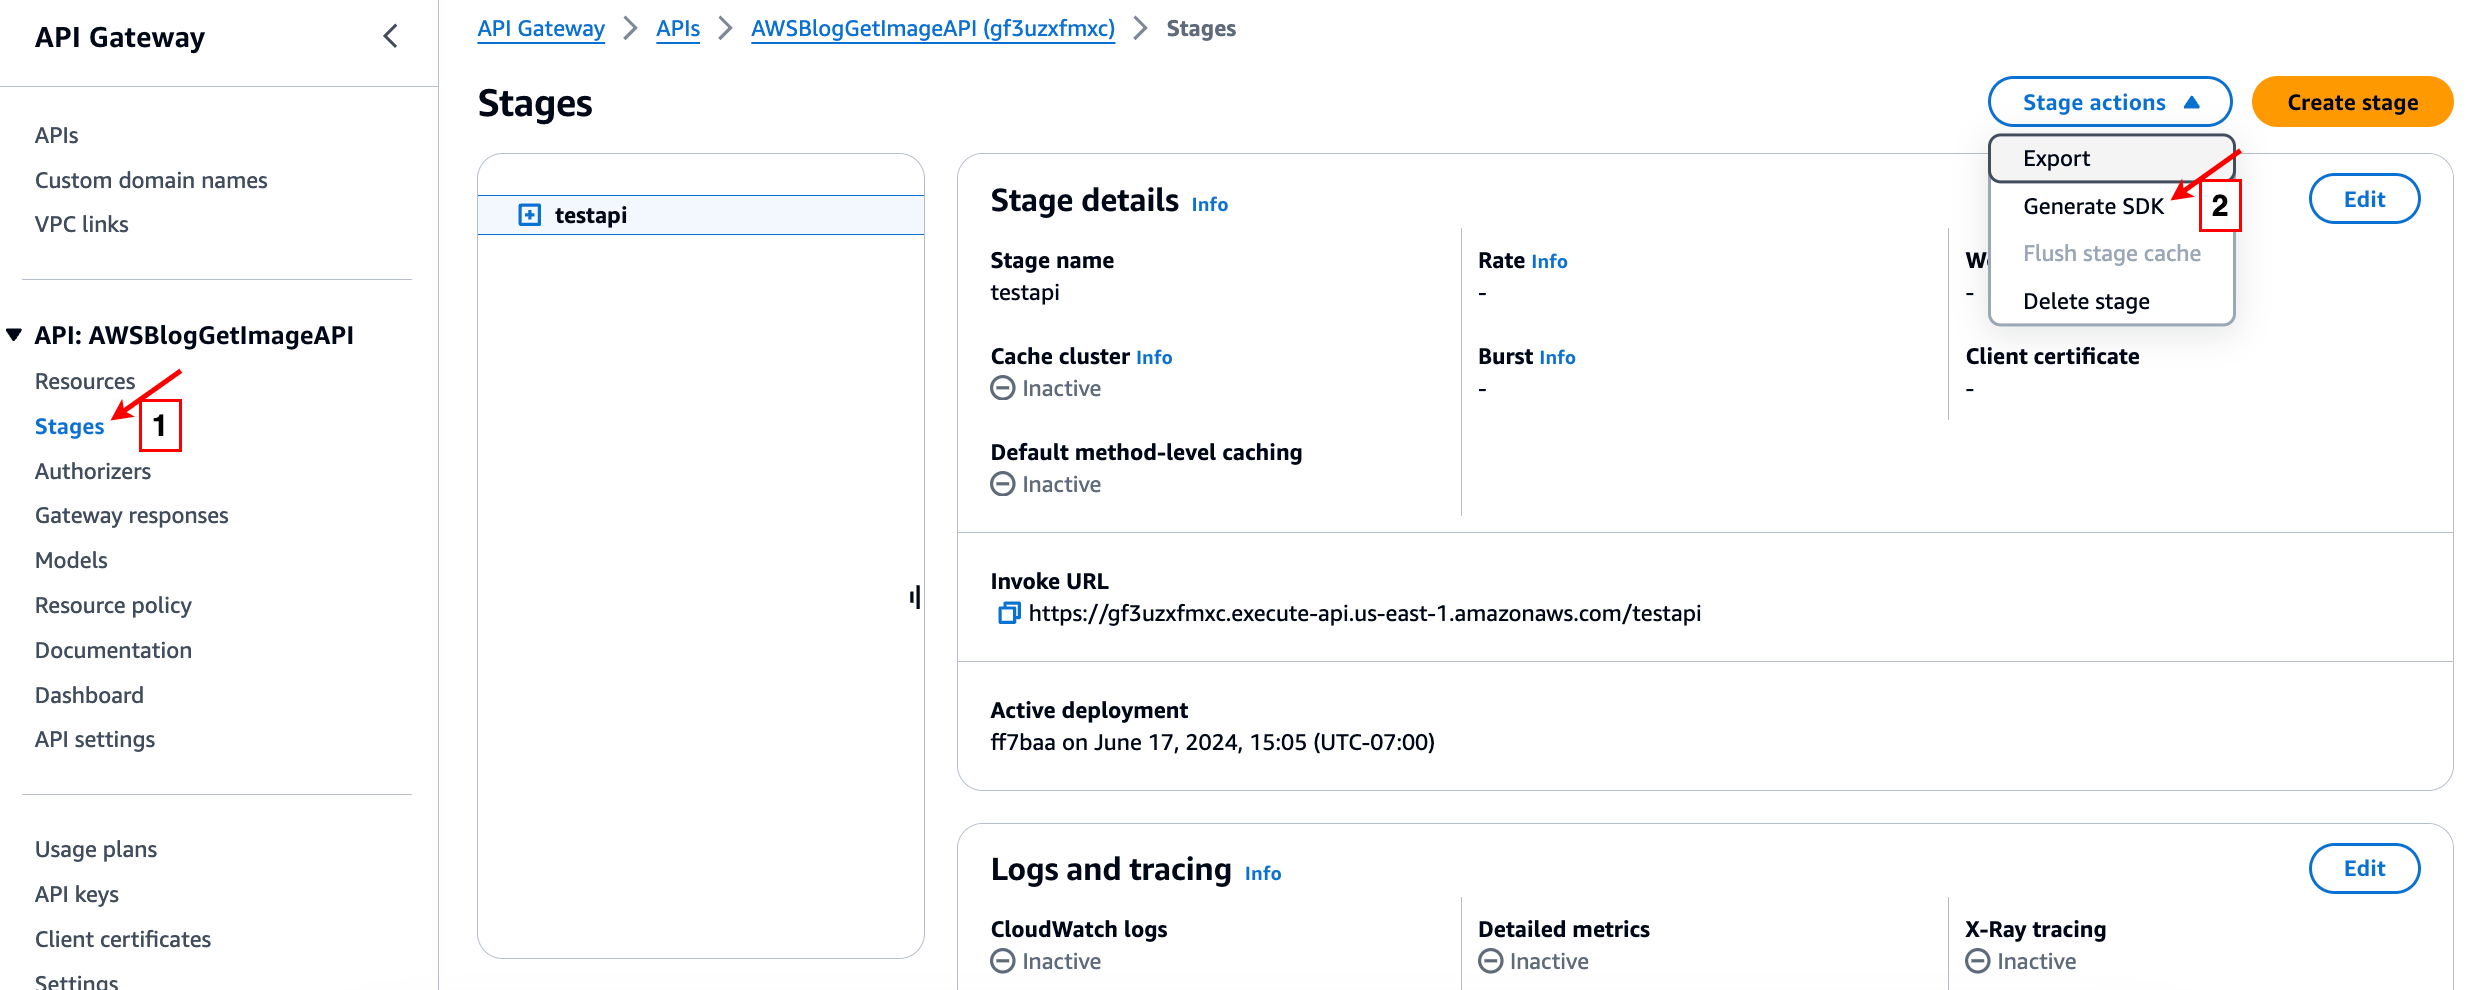Image resolution: width=2470 pixels, height=990 pixels.
Task: Open Dashboard in the sidebar
Action: (x=89, y=695)
